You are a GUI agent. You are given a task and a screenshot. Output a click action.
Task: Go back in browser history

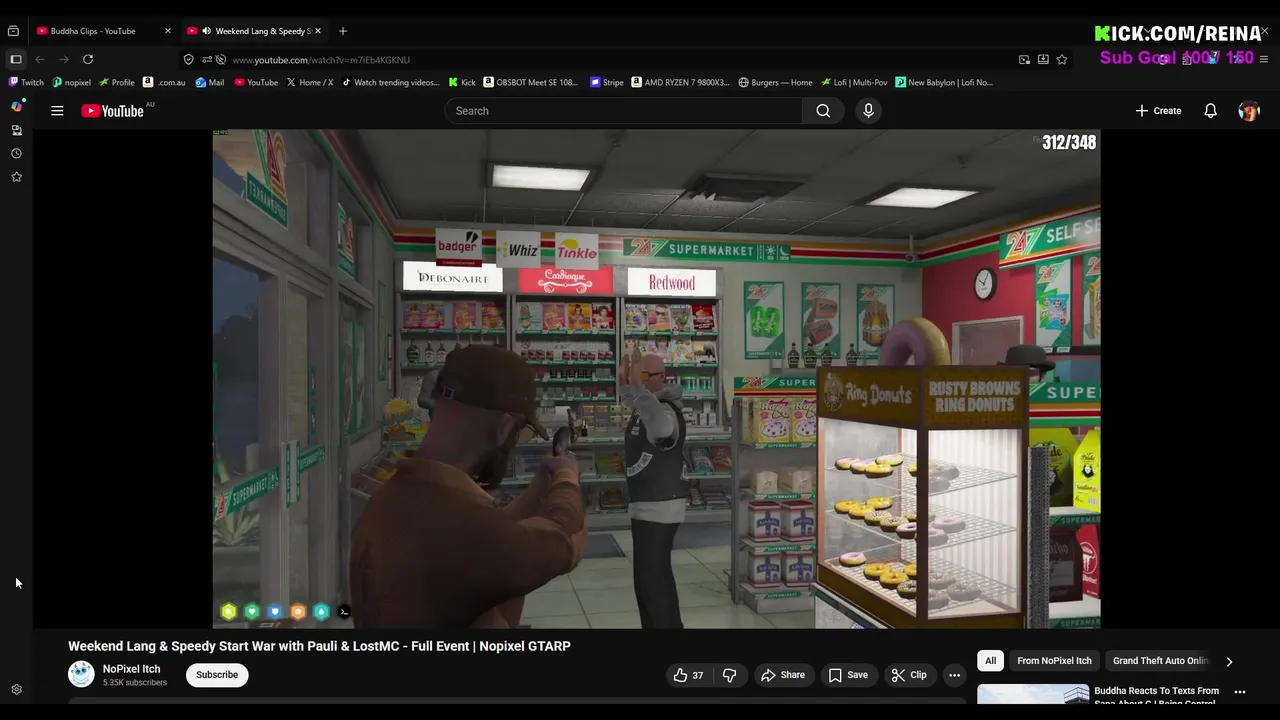(x=40, y=60)
